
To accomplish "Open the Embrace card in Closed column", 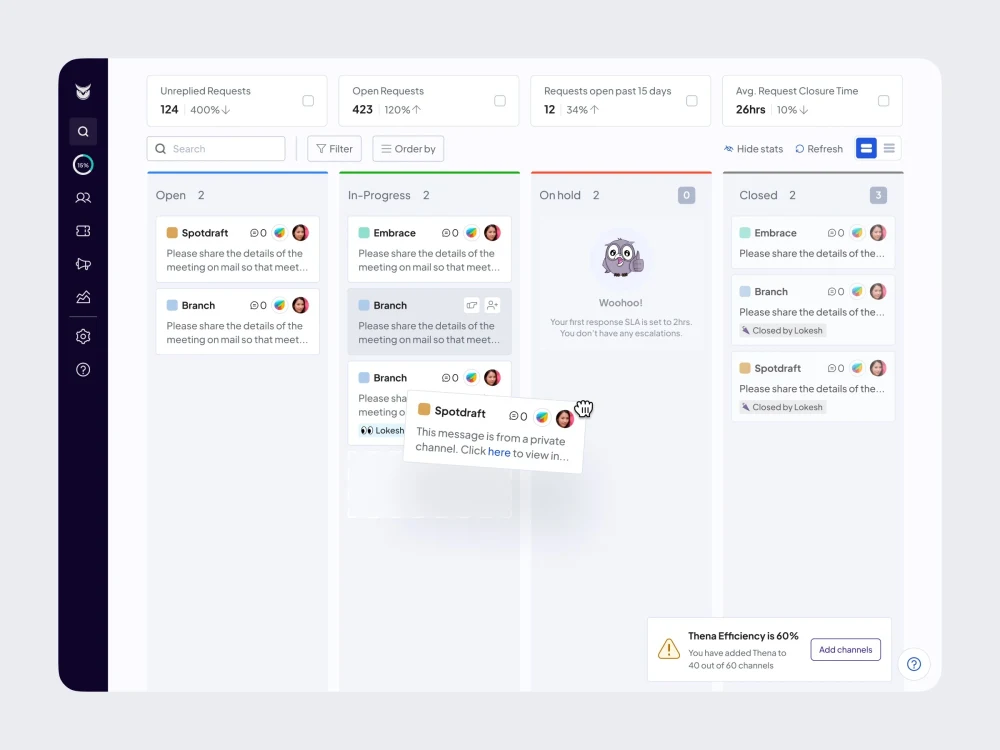I will click(812, 242).
